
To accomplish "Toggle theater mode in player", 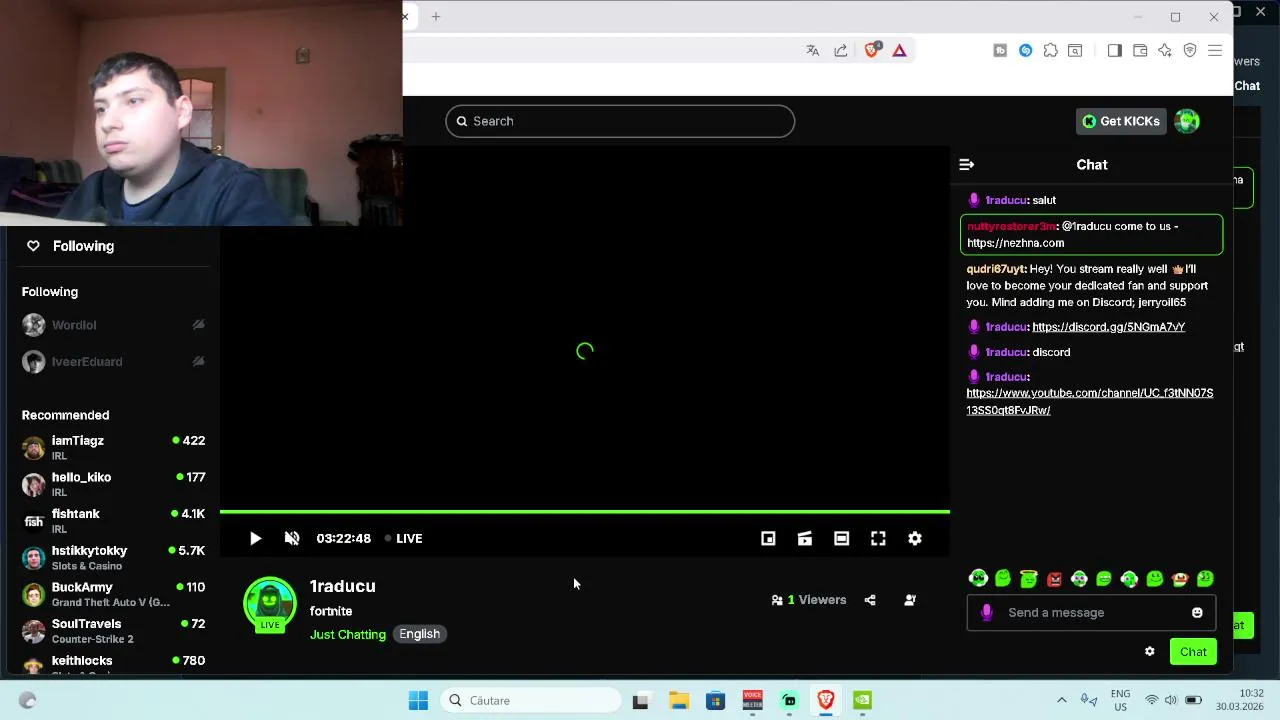I will coord(842,538).
